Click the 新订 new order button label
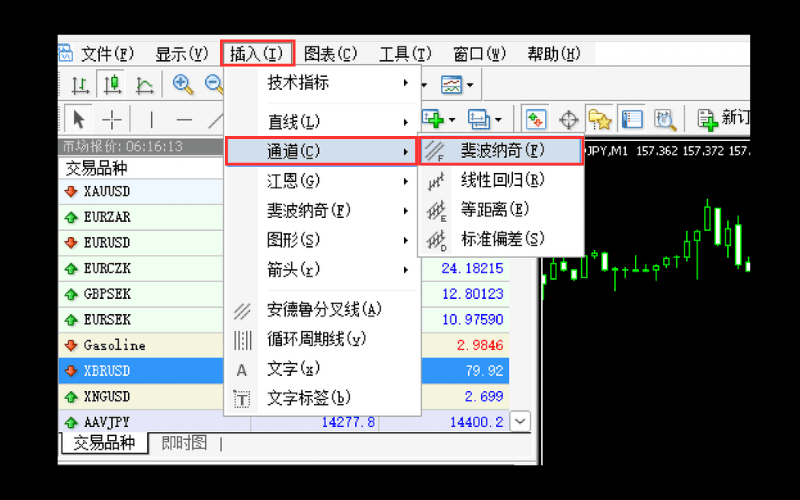Image resolution: width=800 pixels, height=500 pixels. tap(735, 118)
